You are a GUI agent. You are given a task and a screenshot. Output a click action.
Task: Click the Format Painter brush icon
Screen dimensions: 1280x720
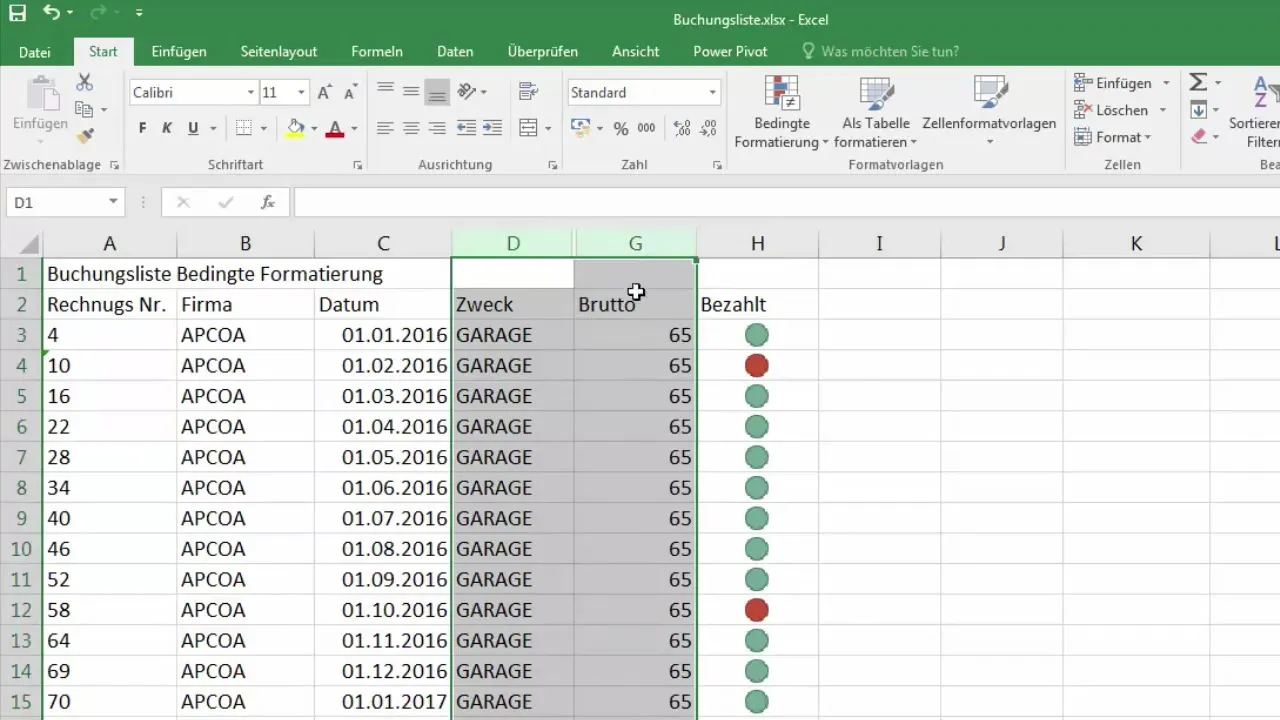tap(84, 135)
